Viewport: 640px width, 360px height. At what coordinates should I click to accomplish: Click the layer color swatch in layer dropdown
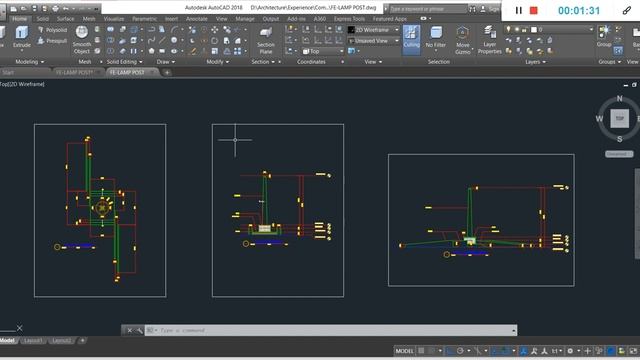533,29
